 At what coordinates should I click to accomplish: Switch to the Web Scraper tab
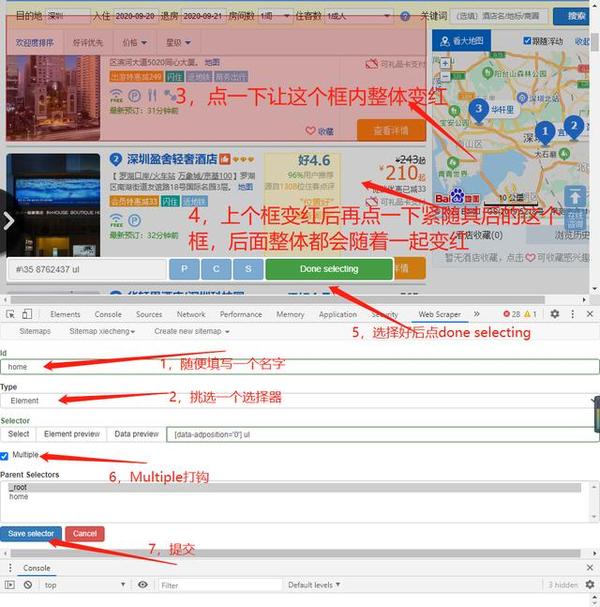click(x=439, y=314)
